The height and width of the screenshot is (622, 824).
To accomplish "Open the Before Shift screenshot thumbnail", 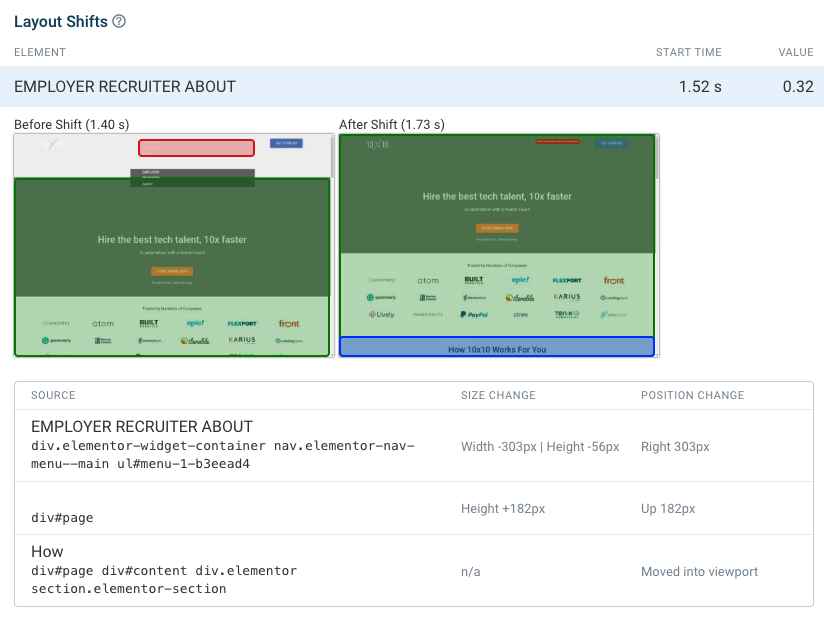I will [x=174, y=245].
